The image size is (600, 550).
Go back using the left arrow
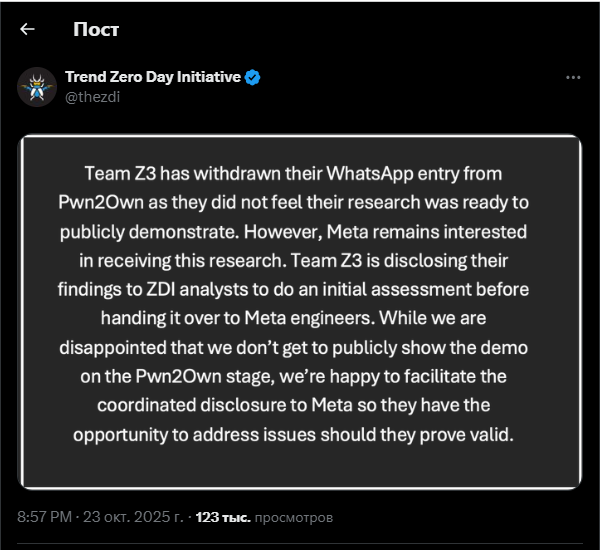(27, 29)
